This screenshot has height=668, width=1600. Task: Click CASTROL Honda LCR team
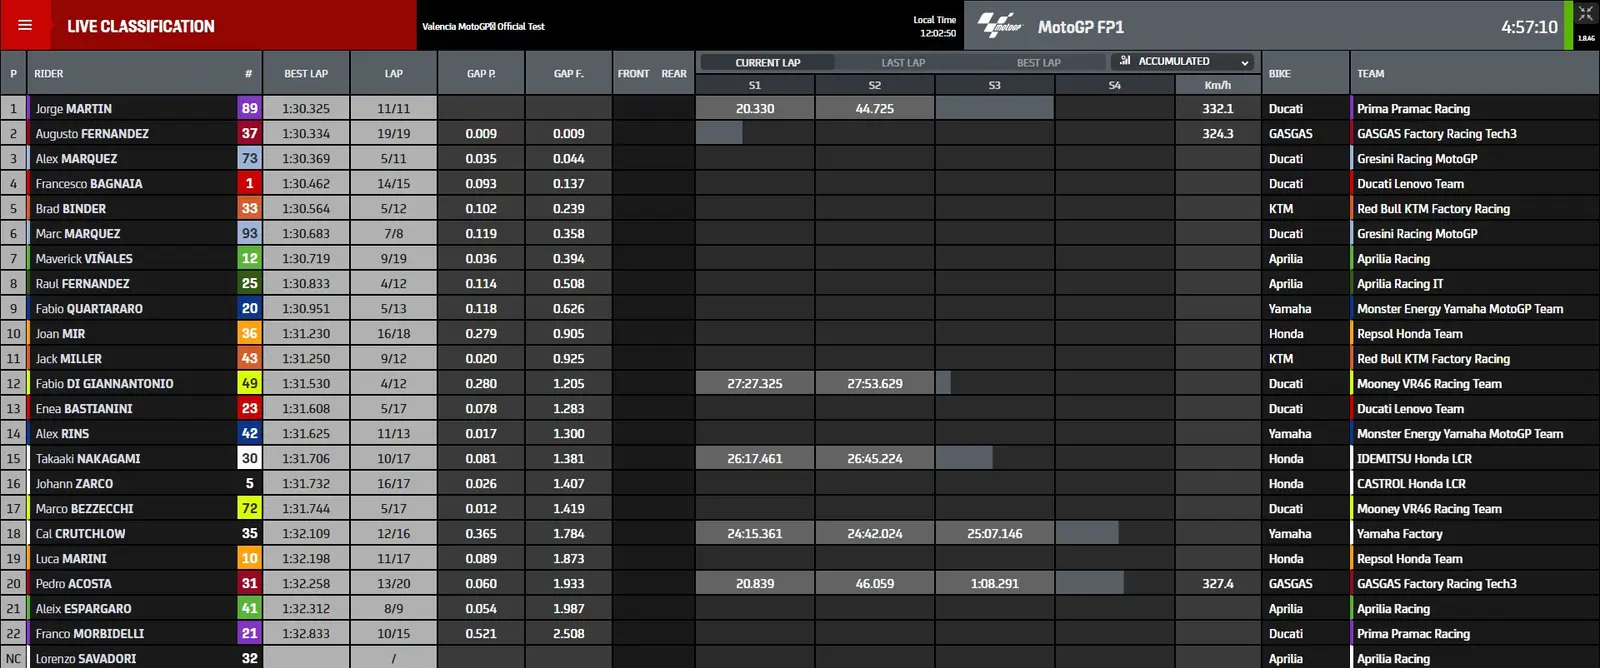coord(1411,483)
